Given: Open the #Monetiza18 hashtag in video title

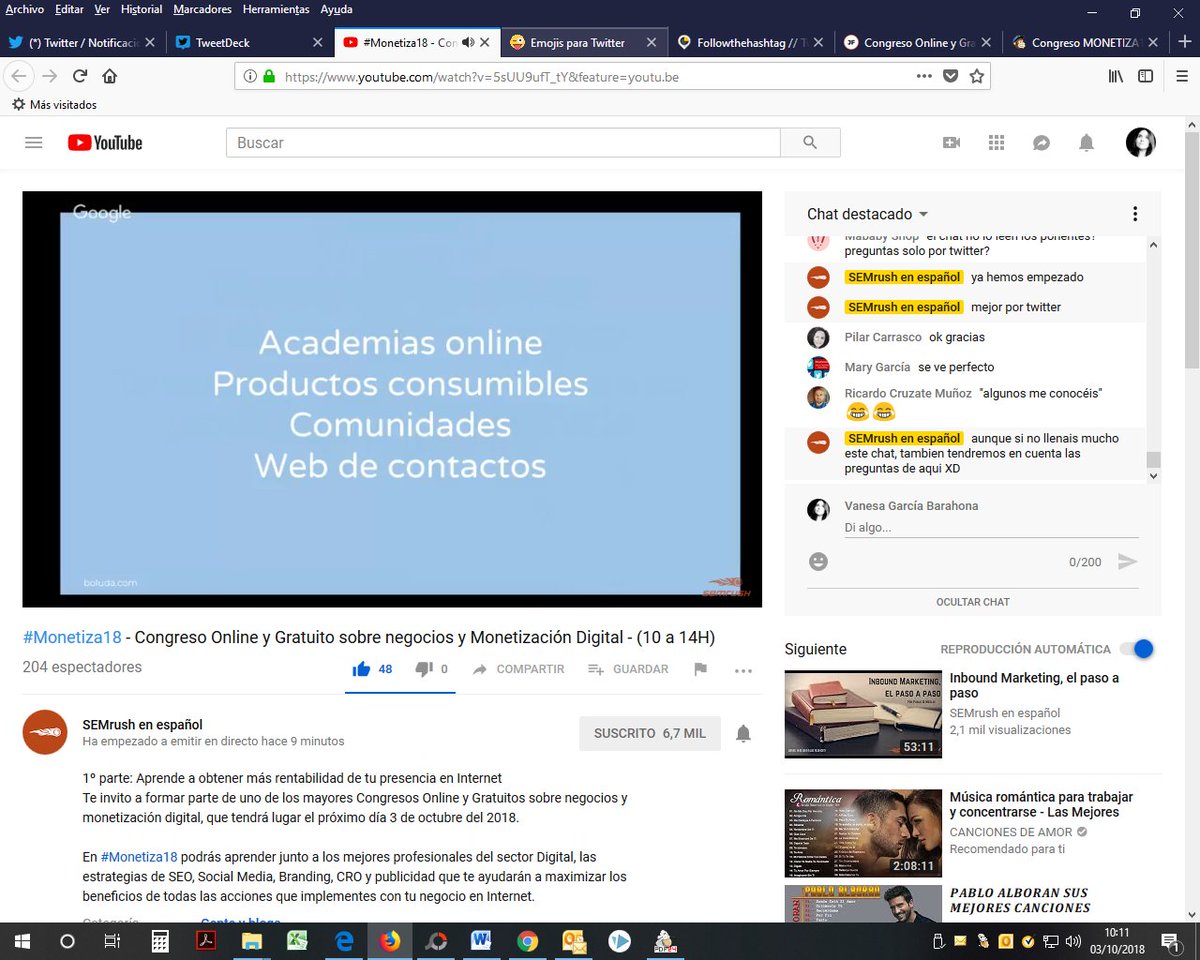Looking at the screenshot, I should 72,637.
